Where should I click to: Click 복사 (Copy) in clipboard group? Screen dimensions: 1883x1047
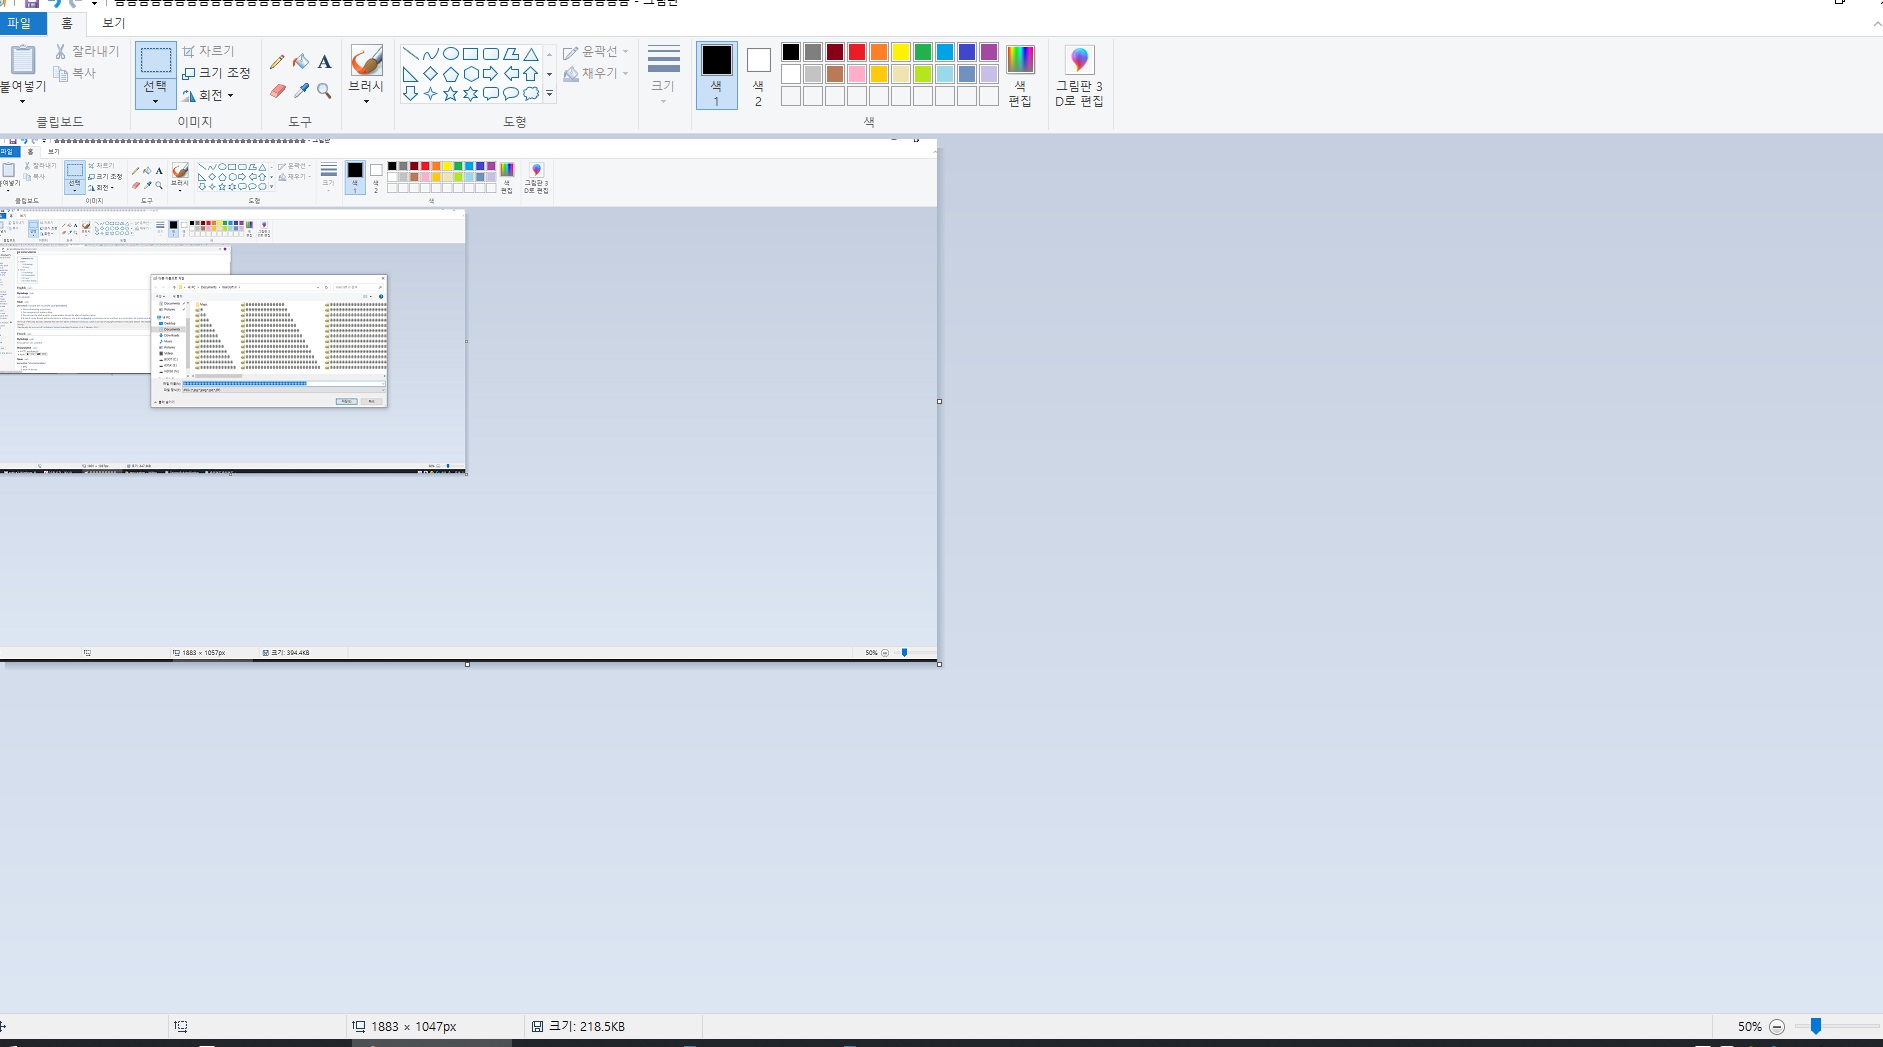tap(75, 73)
